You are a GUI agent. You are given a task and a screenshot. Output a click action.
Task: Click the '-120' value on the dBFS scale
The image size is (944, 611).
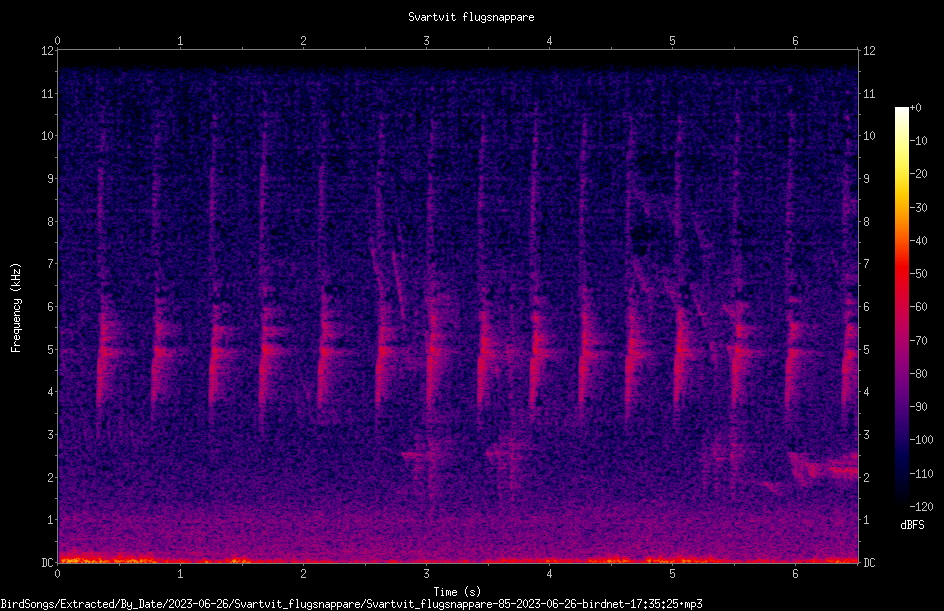[x=921, y=506]
